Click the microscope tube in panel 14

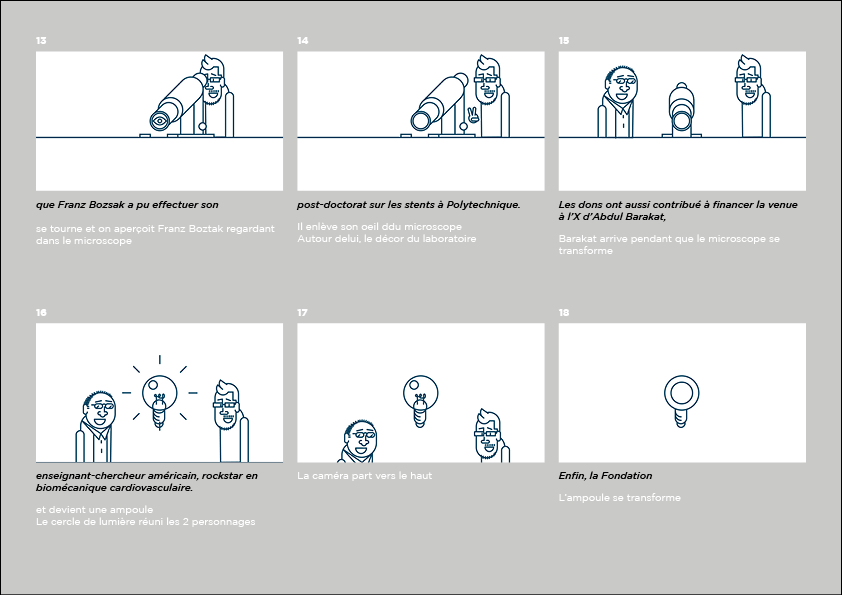click(440, 102)
